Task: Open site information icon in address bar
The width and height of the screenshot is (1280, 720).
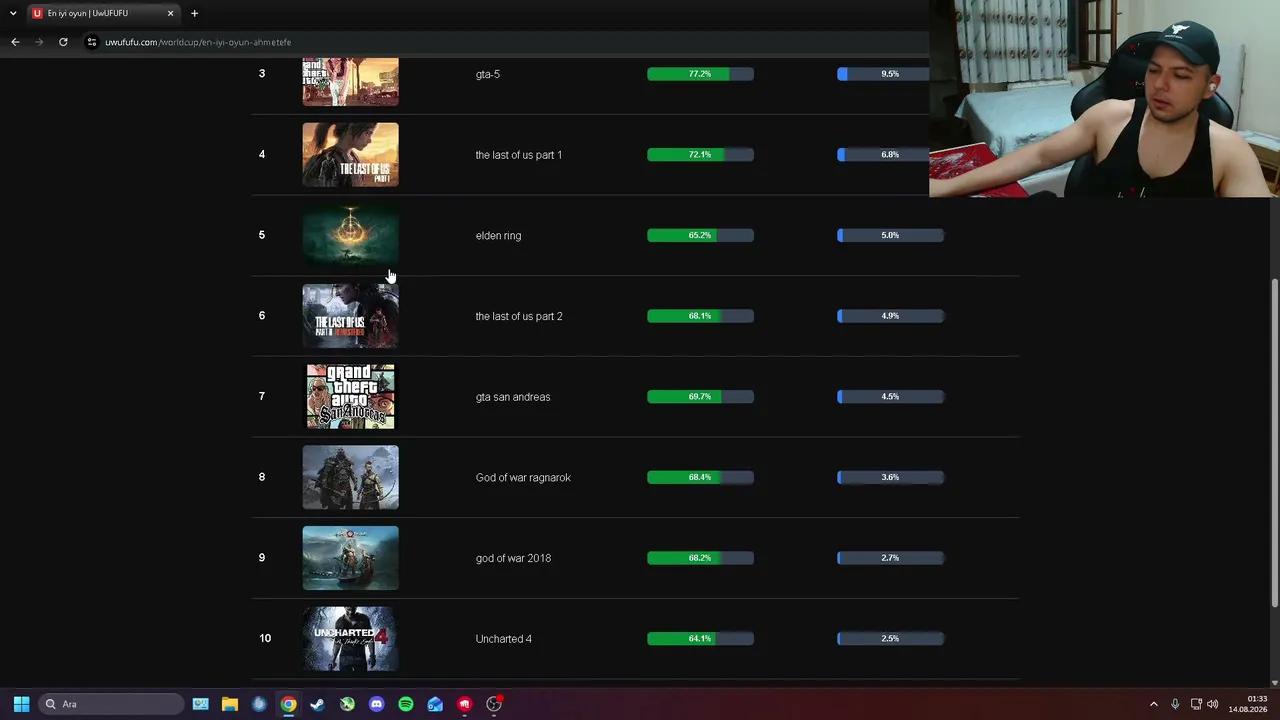Action: (92, 42)
